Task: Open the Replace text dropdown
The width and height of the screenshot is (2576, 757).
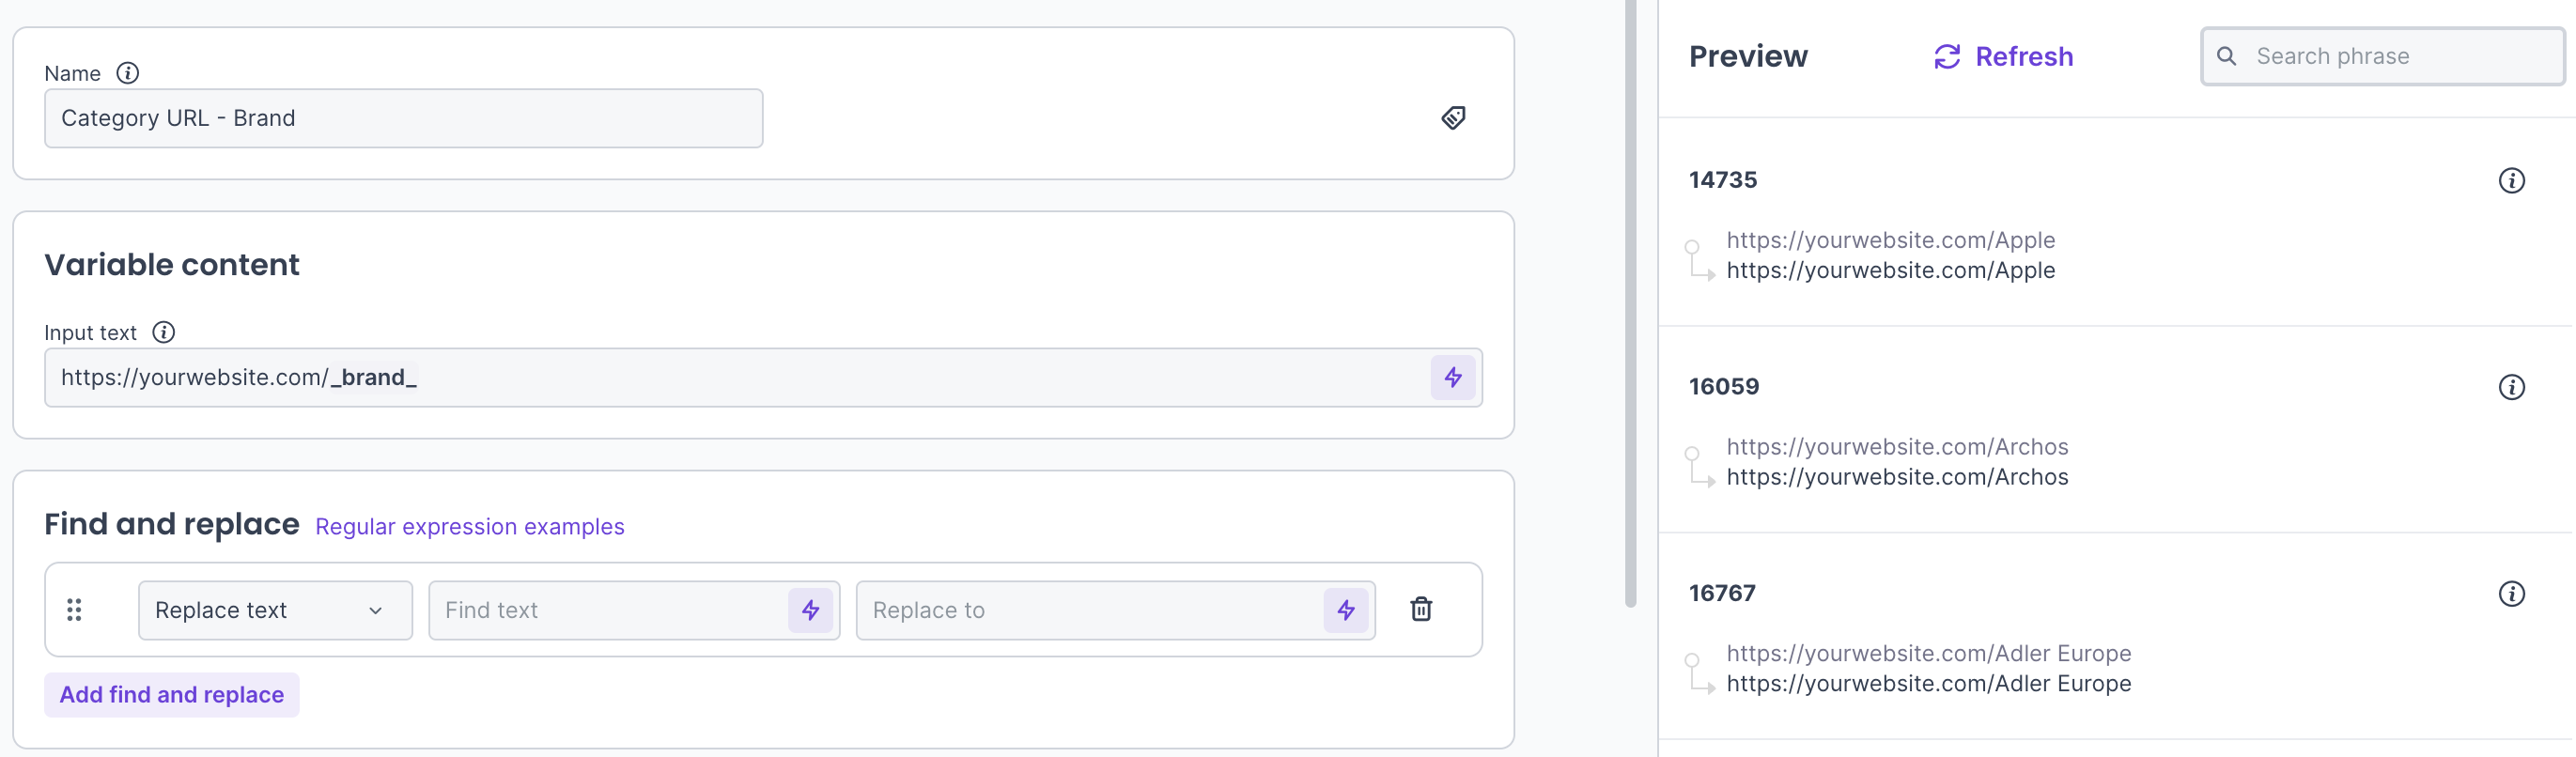Action: coord(275,610)
